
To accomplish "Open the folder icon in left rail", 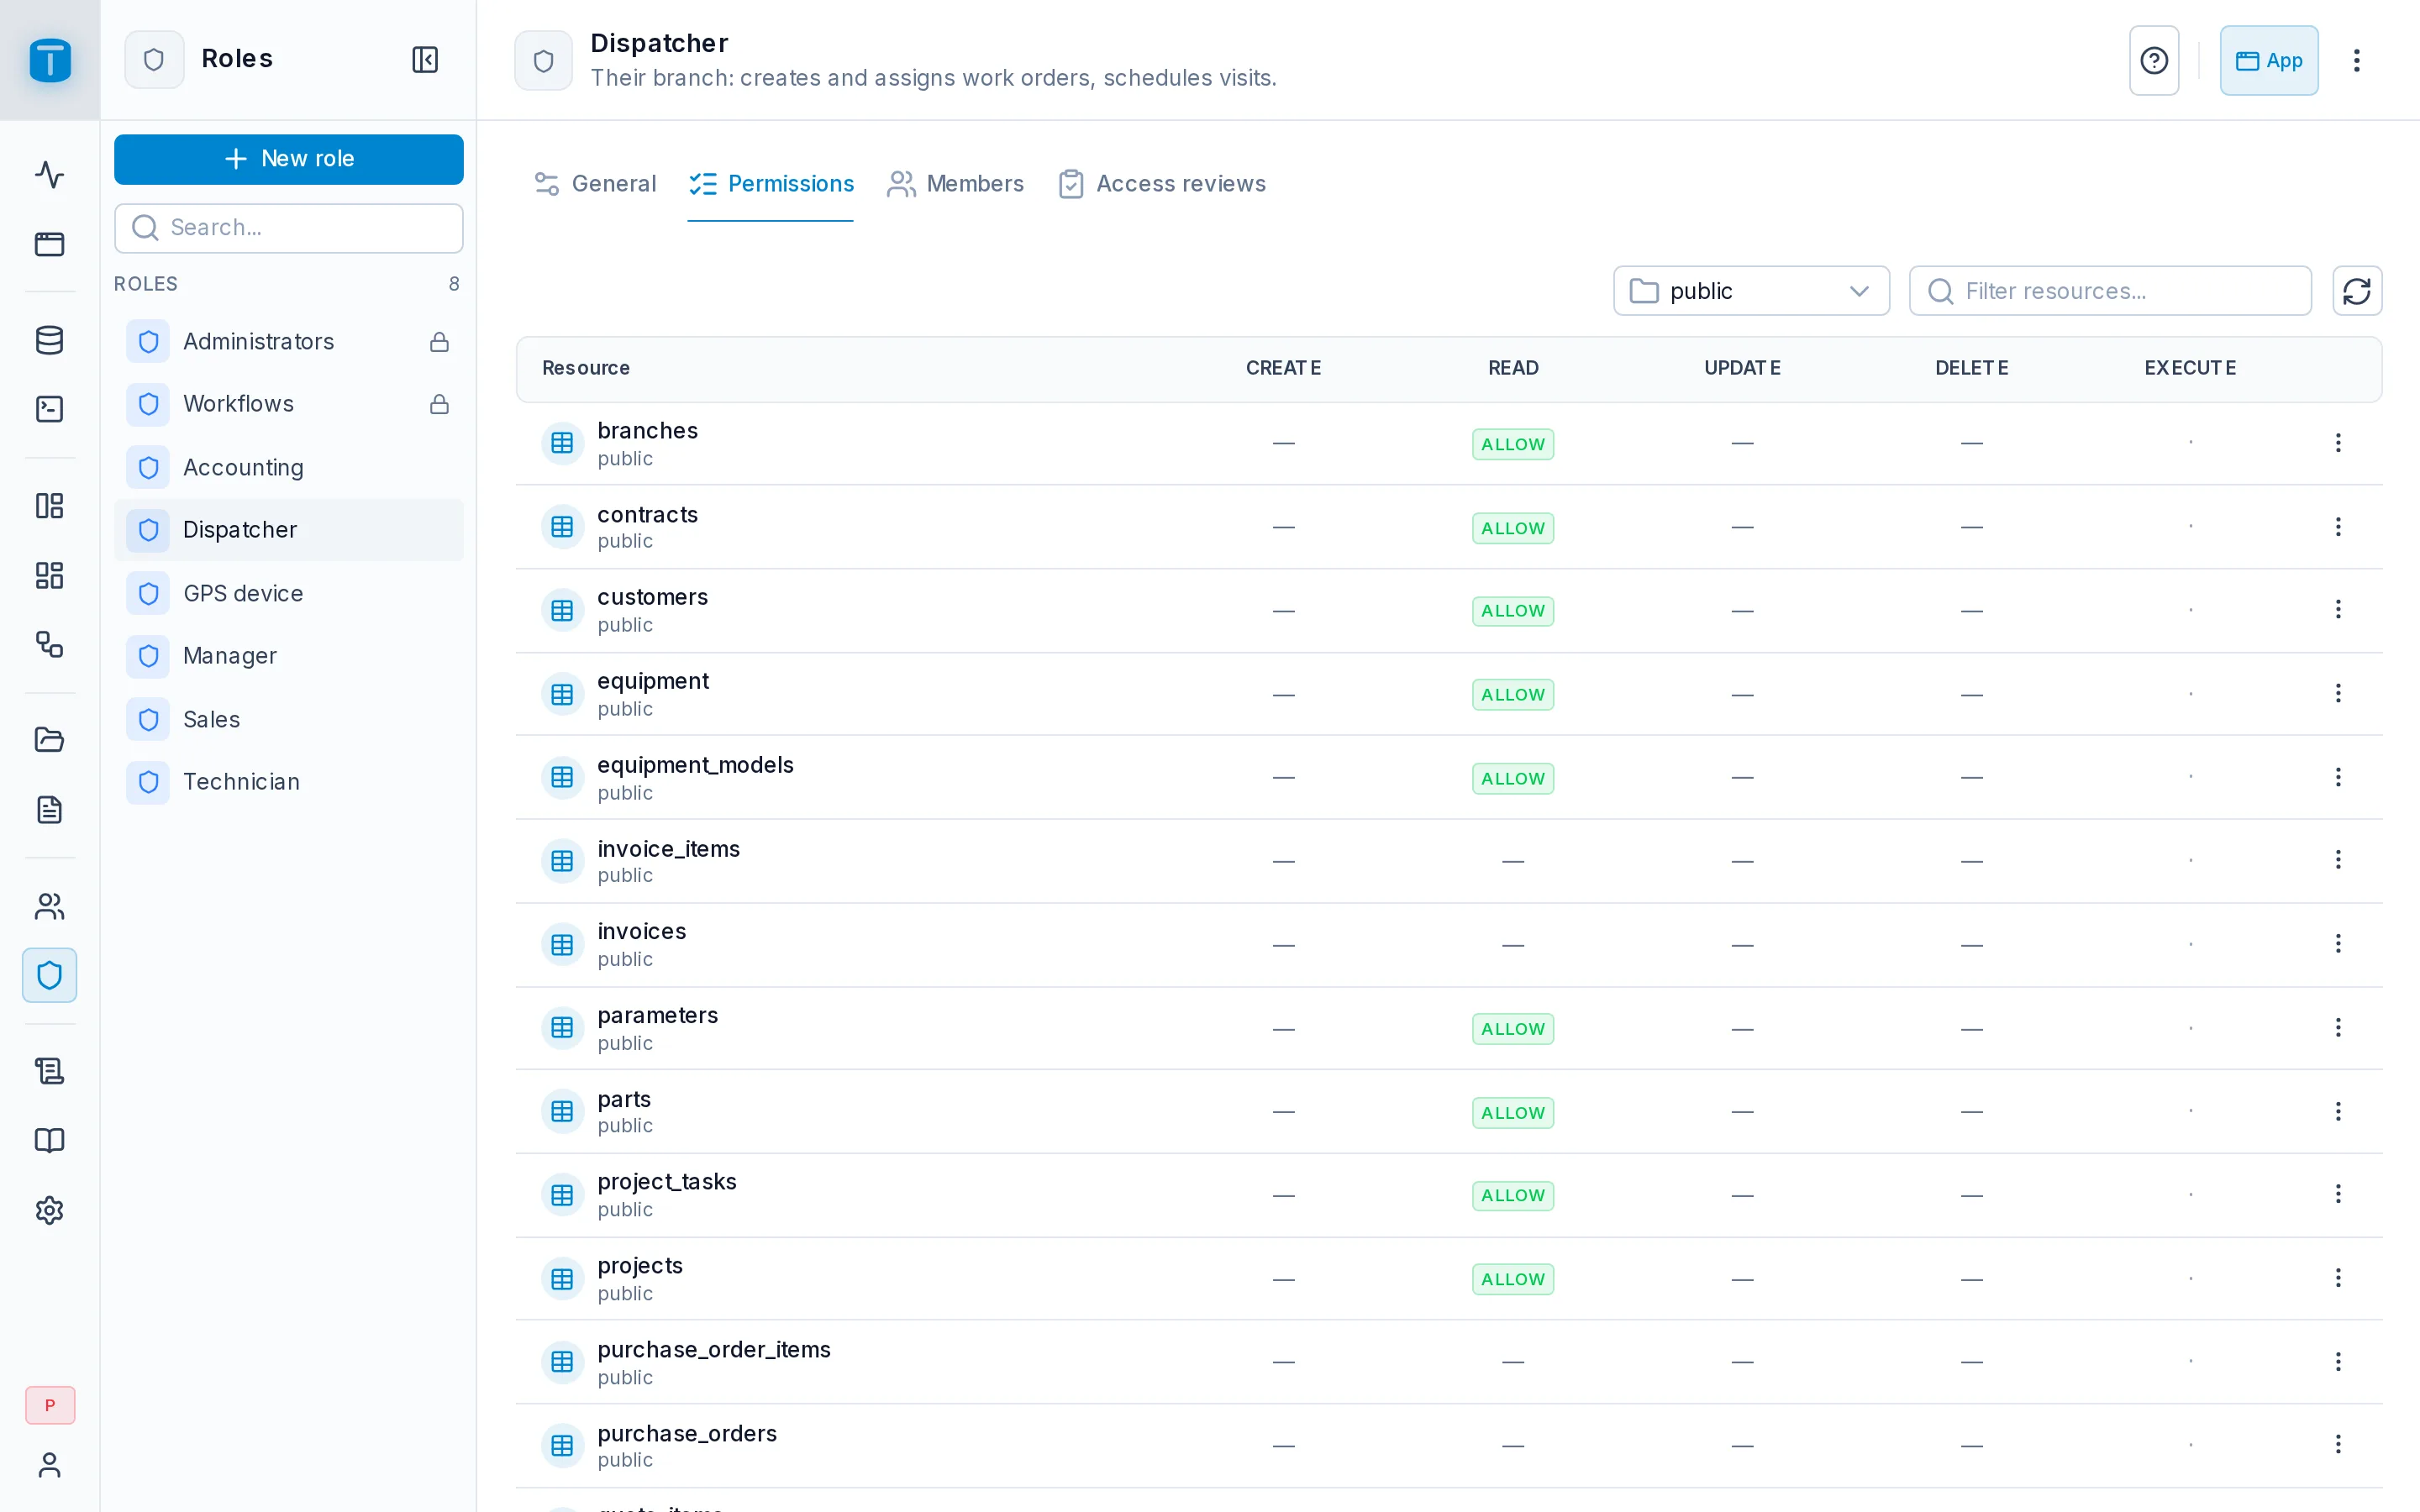I will point(49,739).
